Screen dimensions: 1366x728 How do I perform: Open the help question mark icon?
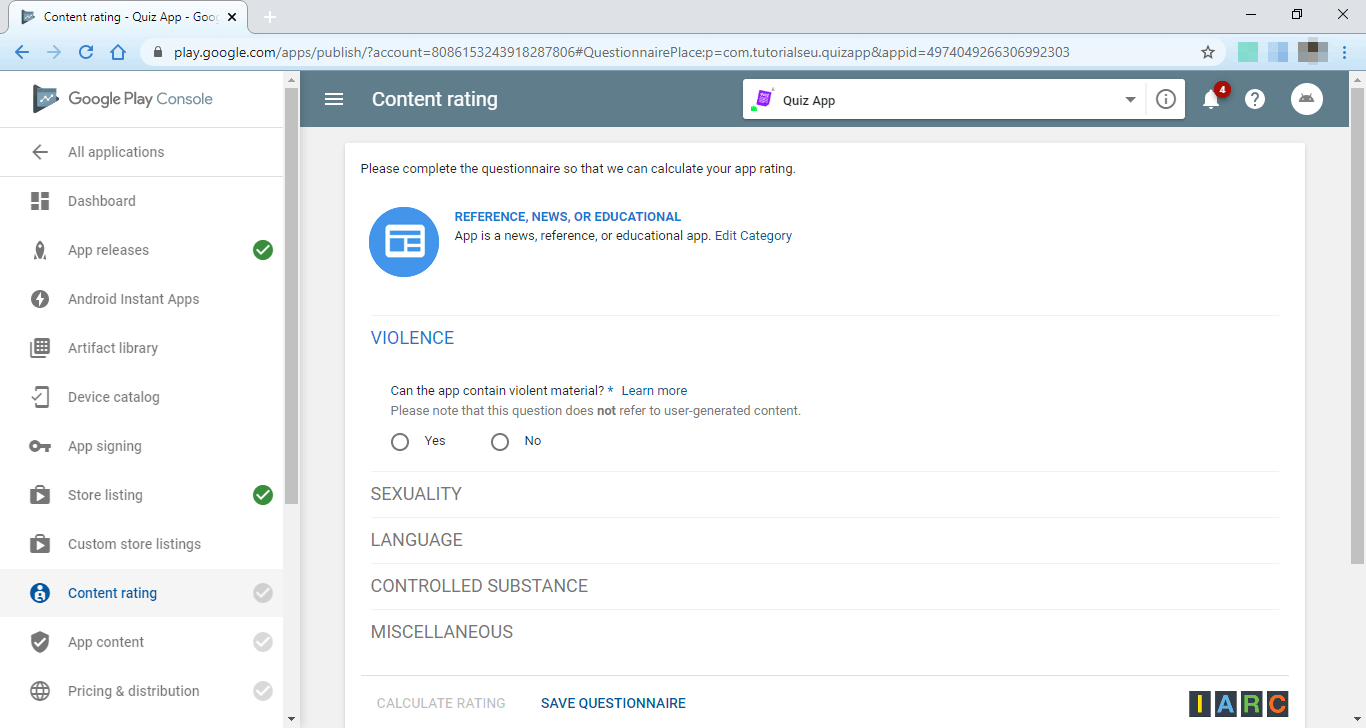coord(1255,99)
